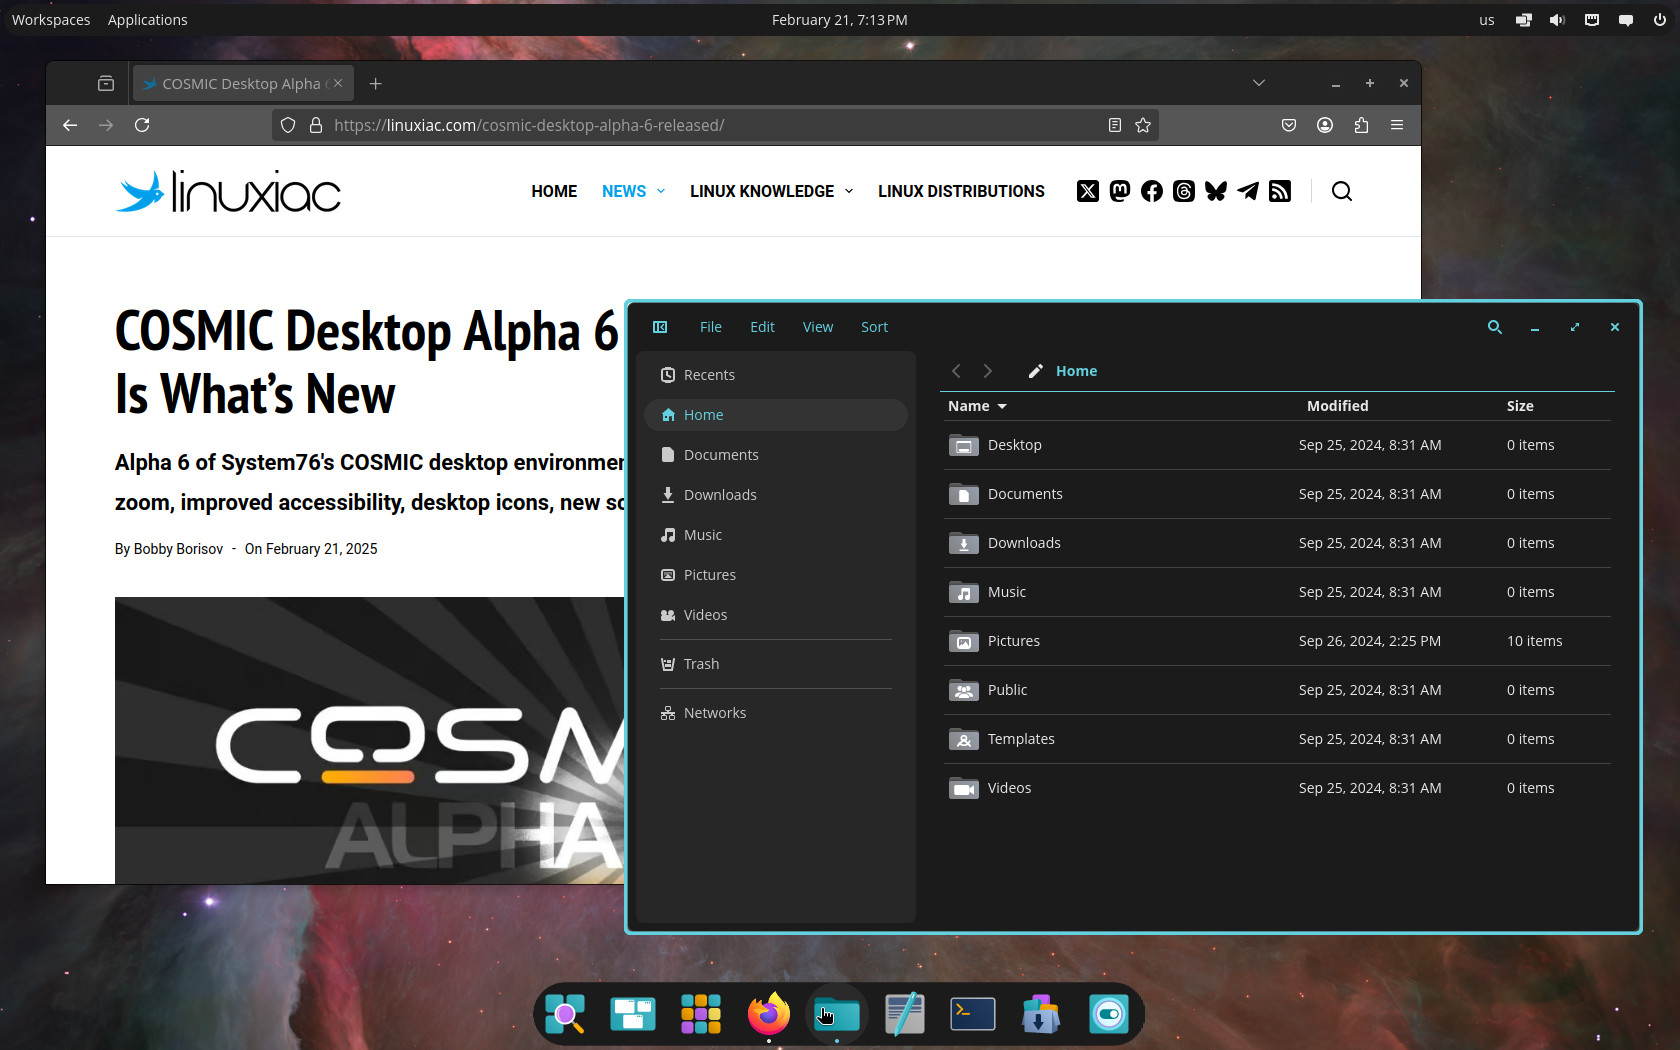1680x1050 pixels.
Task: Click the pencil edit-location icon
Action: pos(1036,371)
